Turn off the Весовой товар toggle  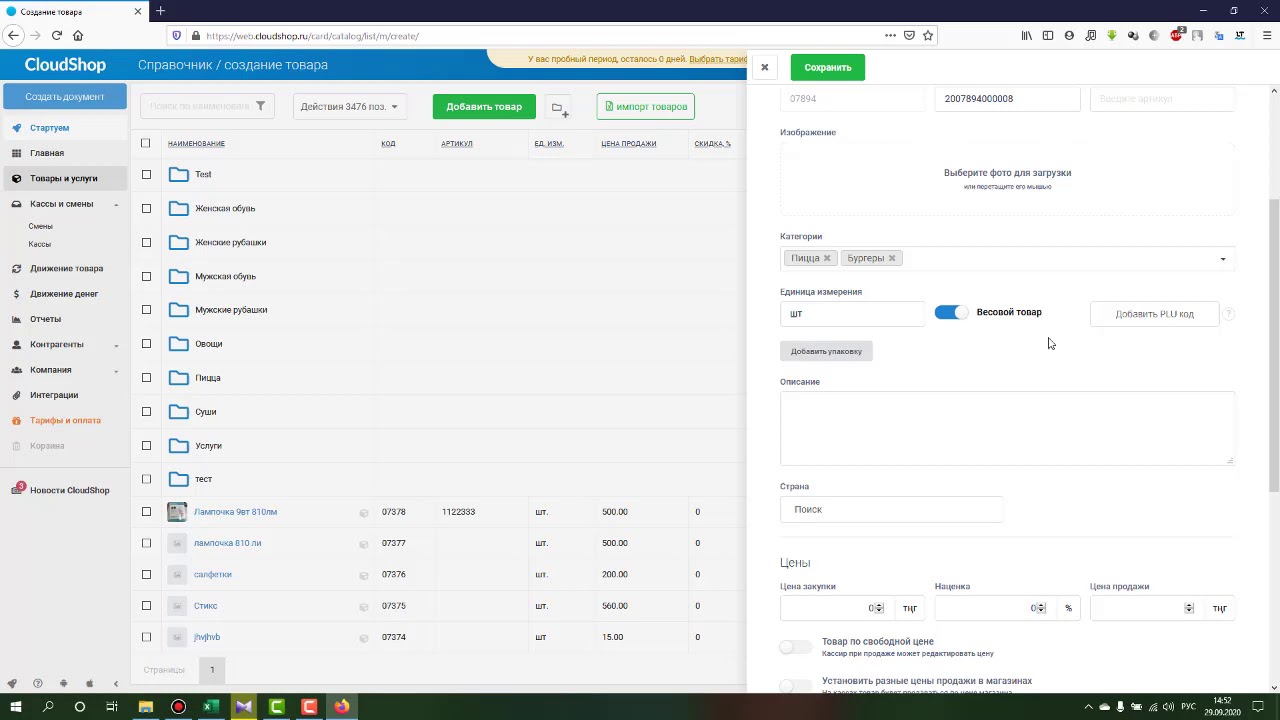(951, 312)
